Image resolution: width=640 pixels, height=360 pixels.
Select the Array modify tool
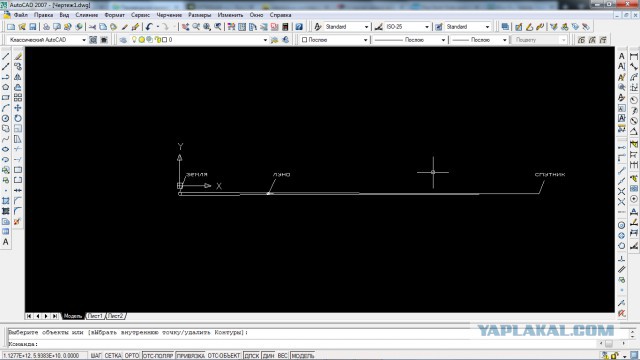[x=18, y=98]
